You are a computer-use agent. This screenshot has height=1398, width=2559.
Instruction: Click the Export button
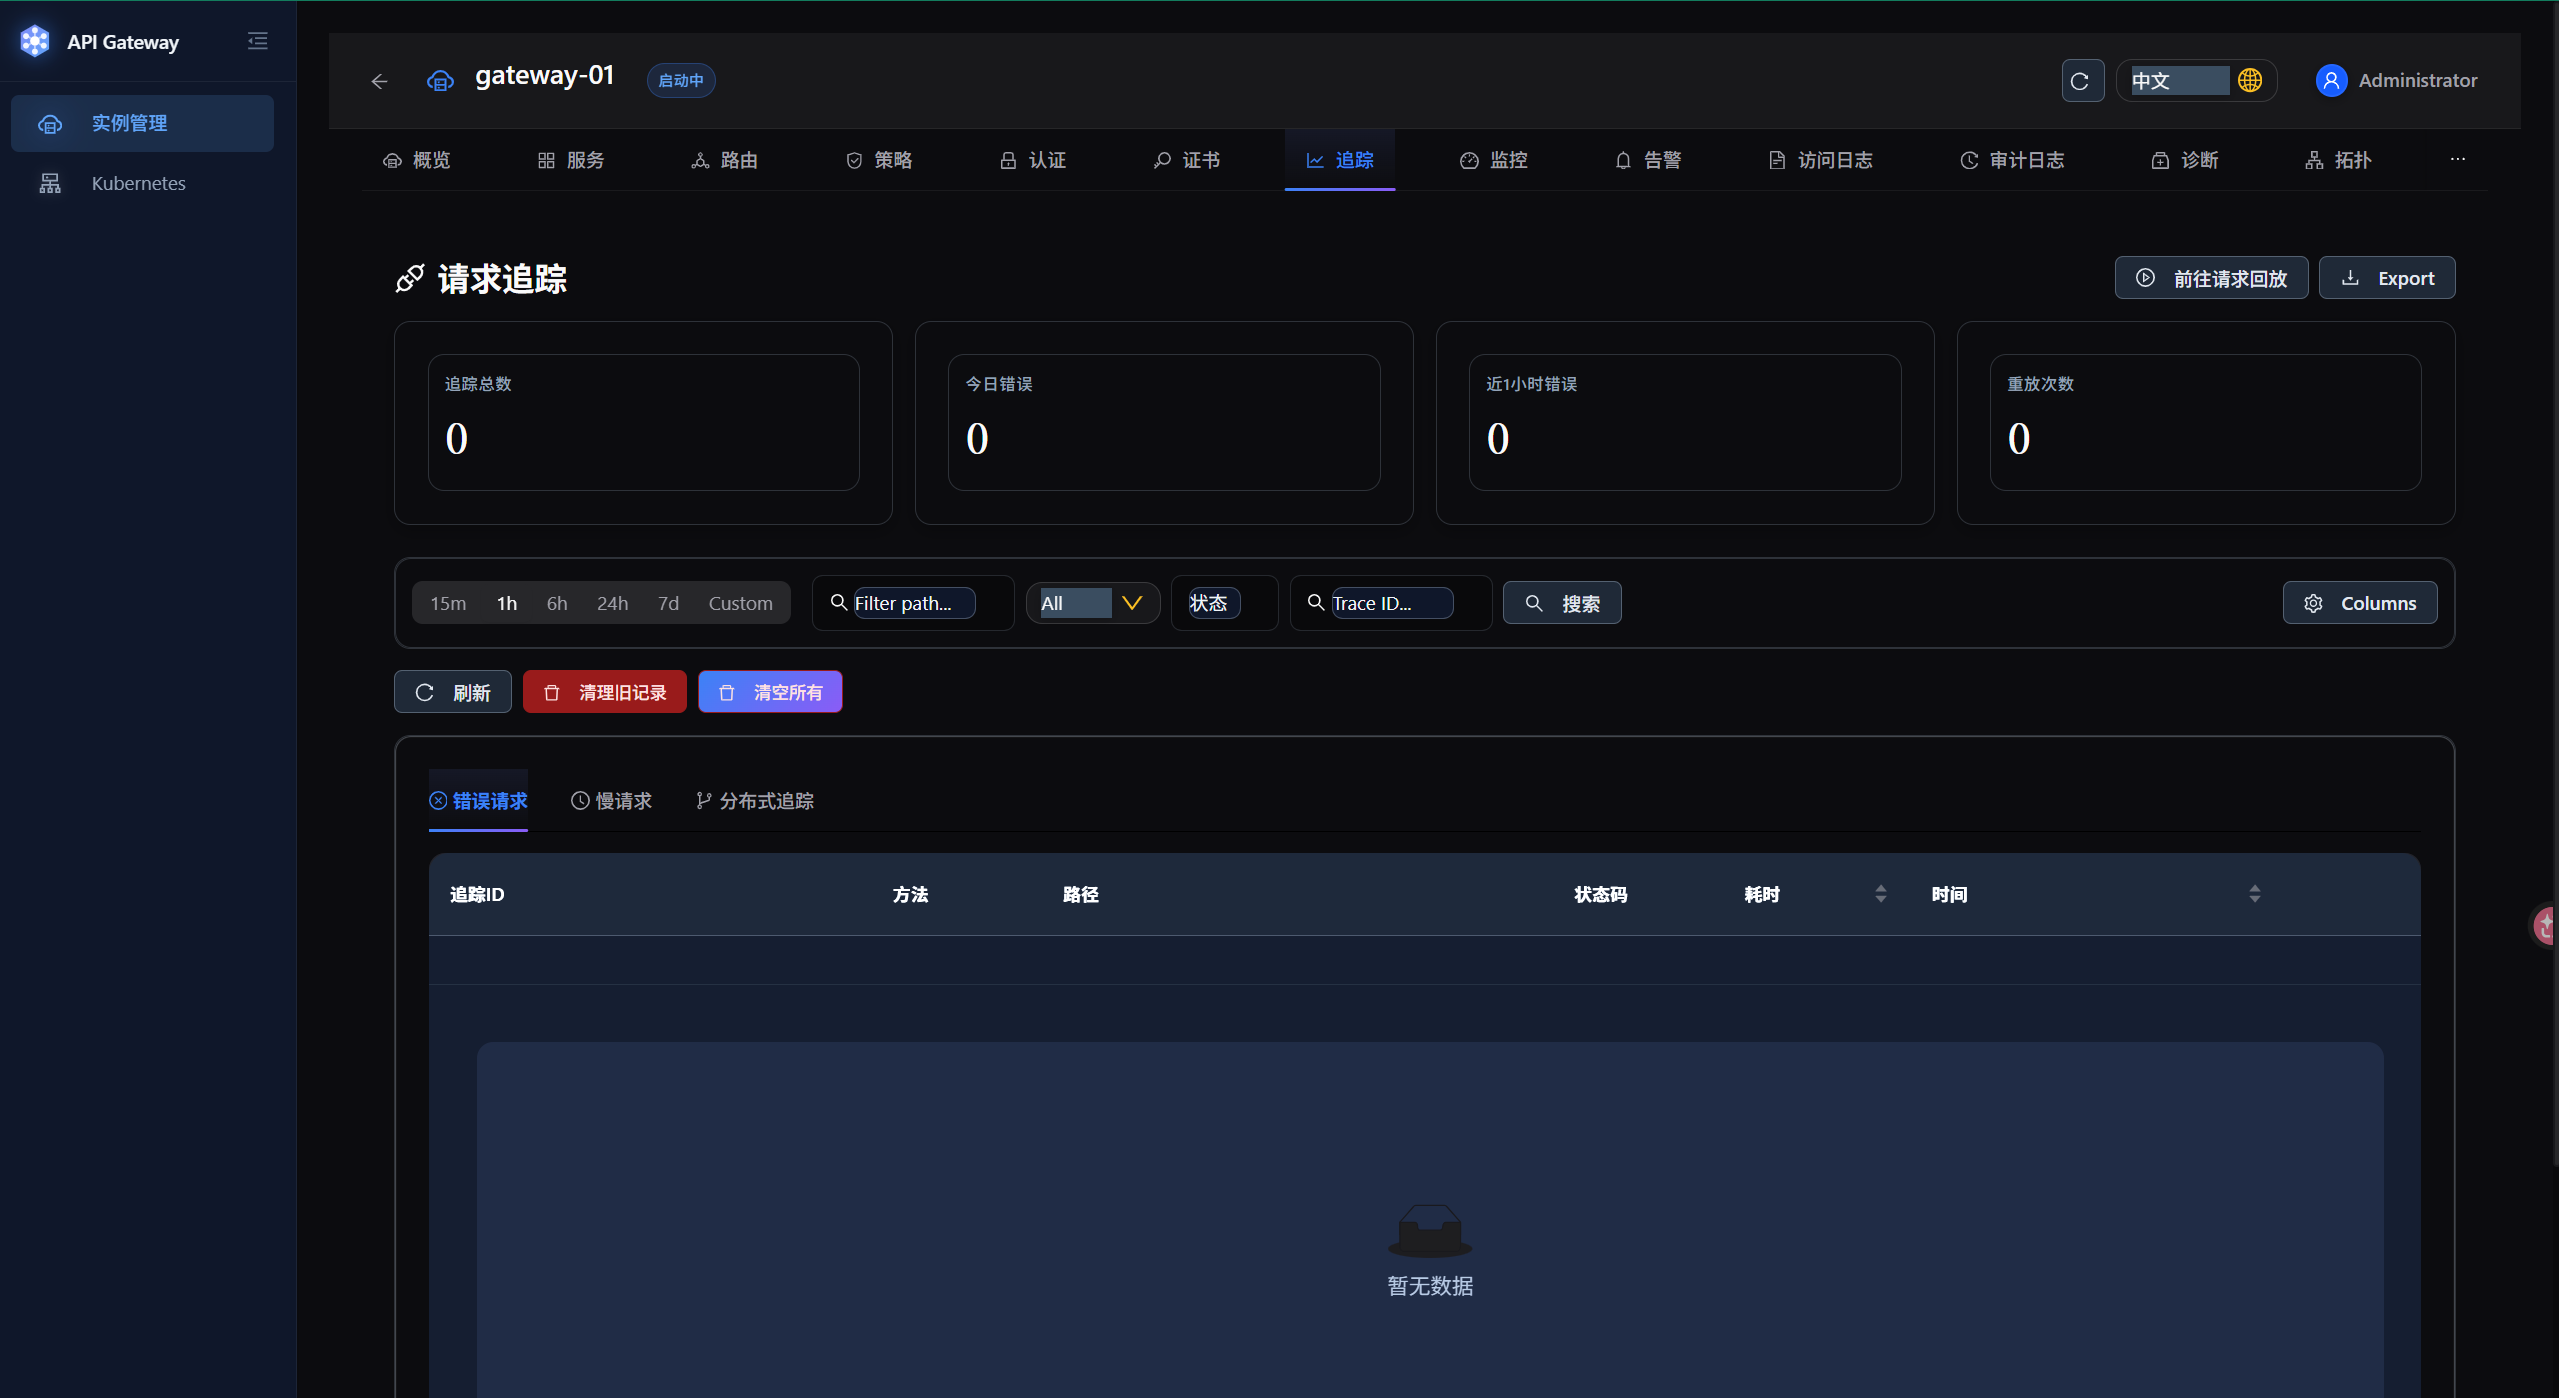(2387, 278)
